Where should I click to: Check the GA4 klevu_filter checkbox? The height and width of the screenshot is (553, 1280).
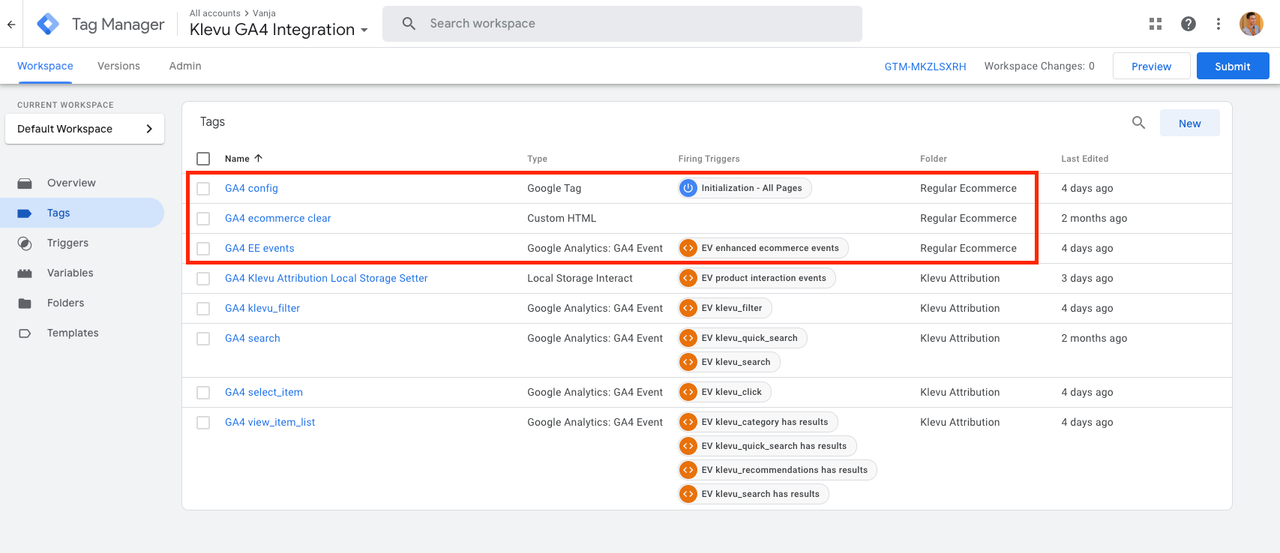[x=204, y=308]
